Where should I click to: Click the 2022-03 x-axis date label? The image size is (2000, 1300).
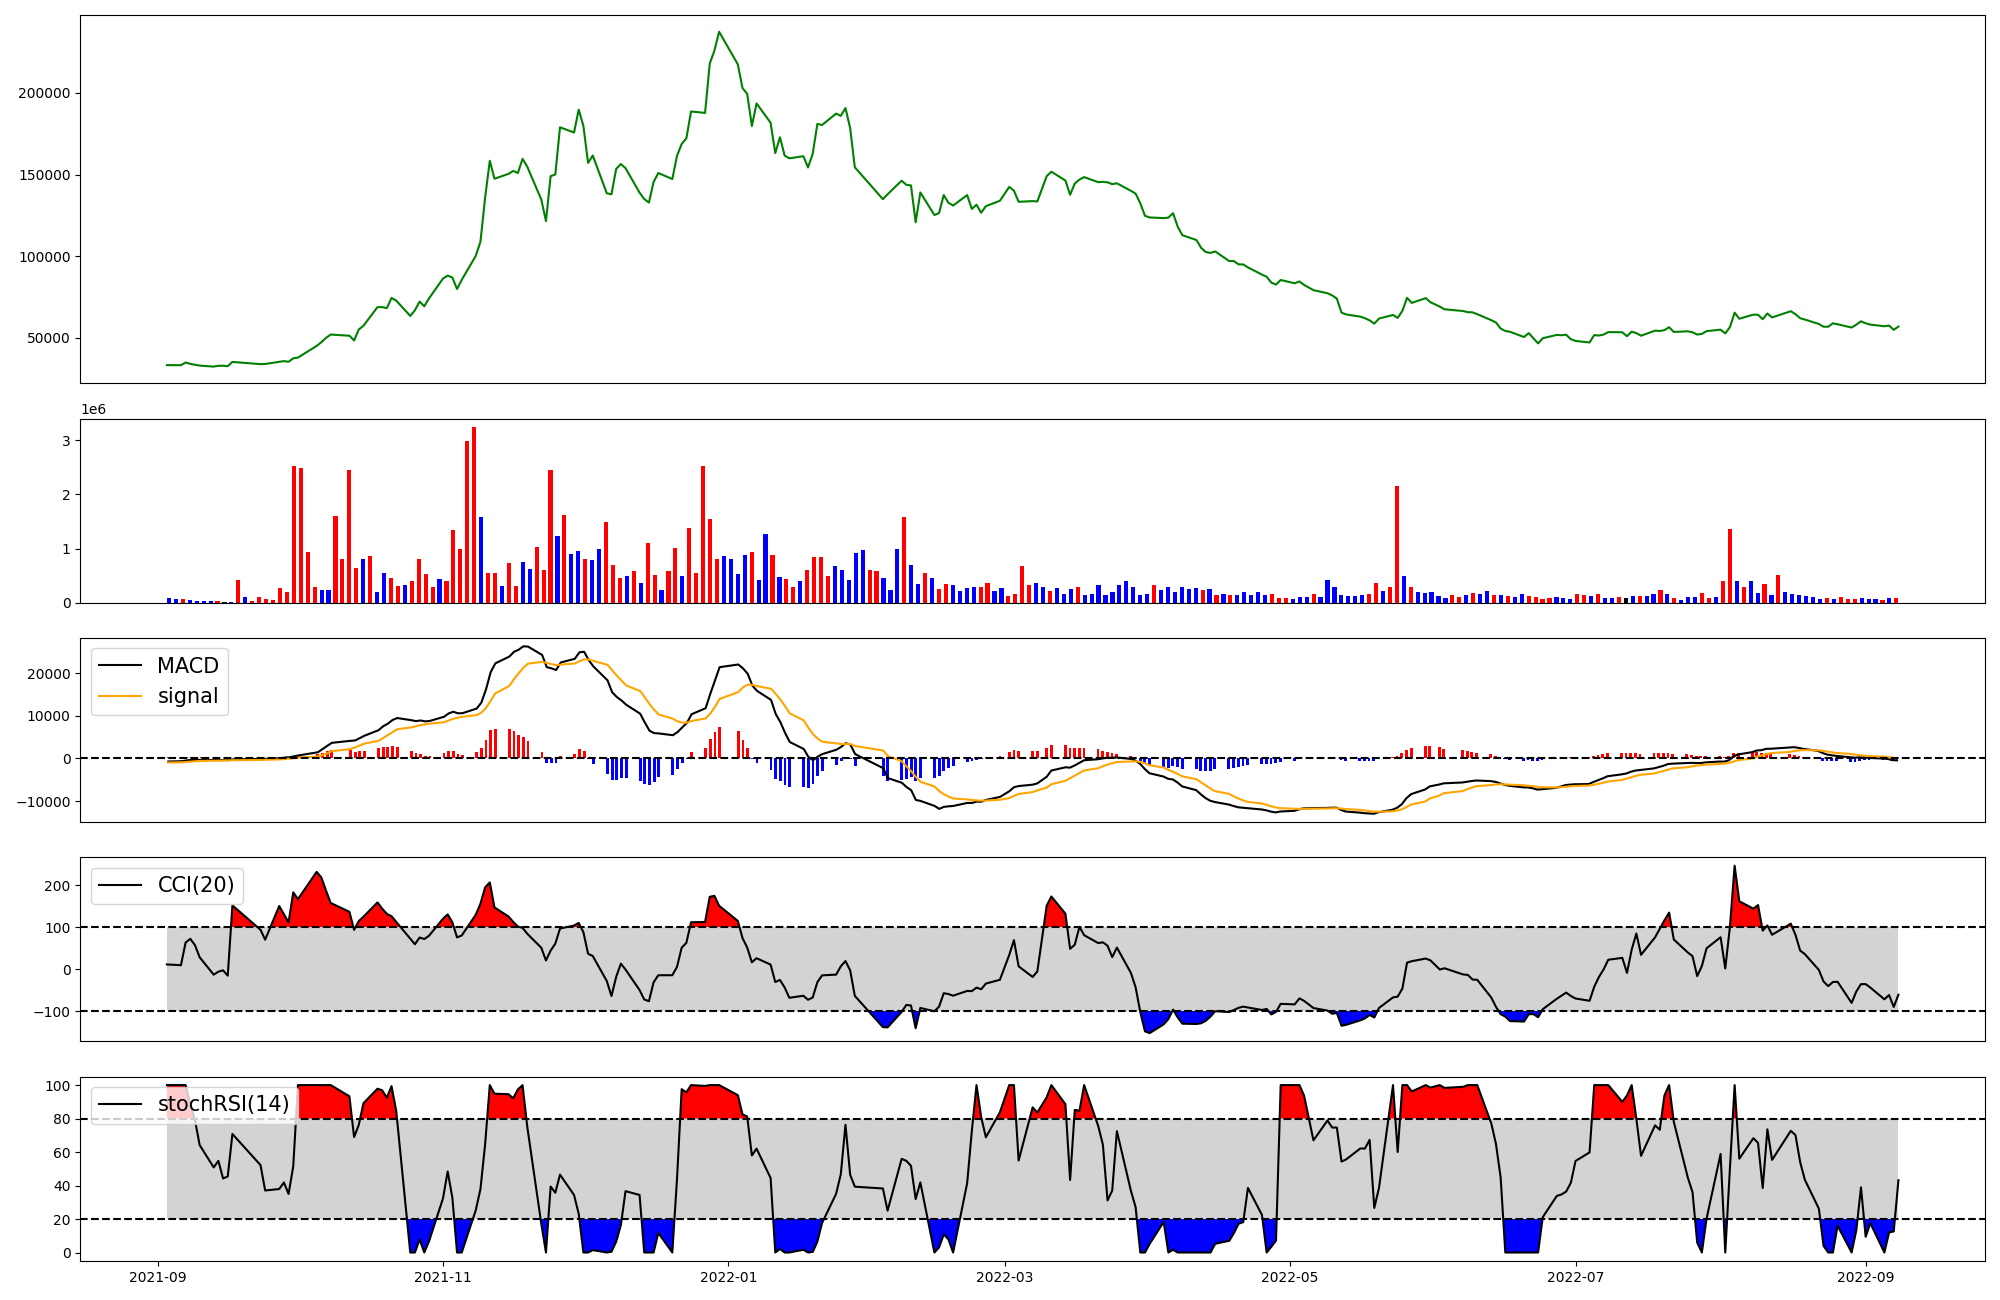(1005, 1277)
